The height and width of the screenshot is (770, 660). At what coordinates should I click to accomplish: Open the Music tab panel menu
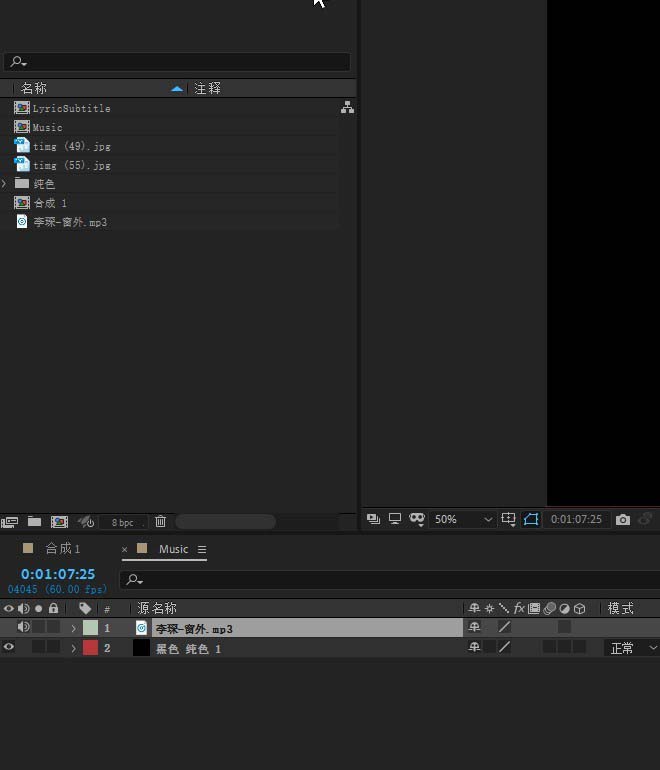[x=202, y=549]
